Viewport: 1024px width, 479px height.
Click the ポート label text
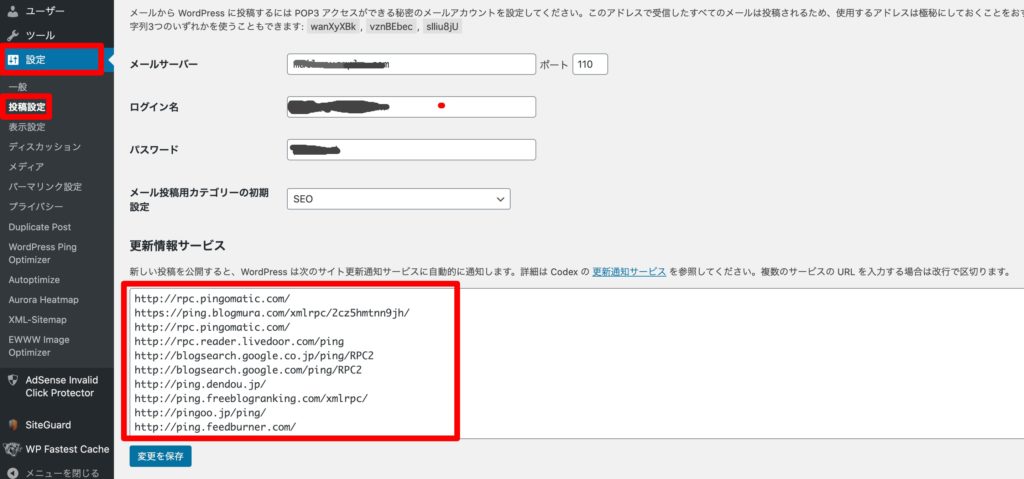pyautogui.click(x=554, y=65)
